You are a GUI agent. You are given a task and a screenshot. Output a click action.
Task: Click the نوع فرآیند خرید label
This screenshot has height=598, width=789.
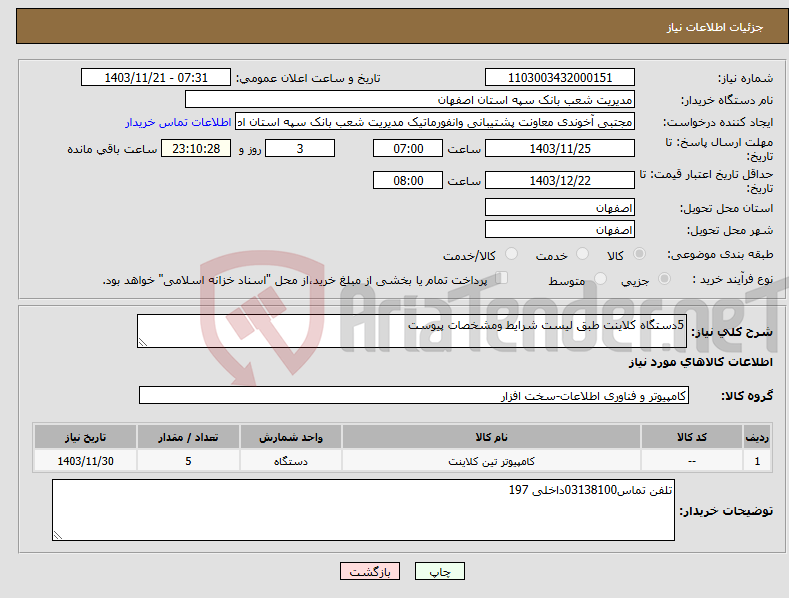(733, 279)
